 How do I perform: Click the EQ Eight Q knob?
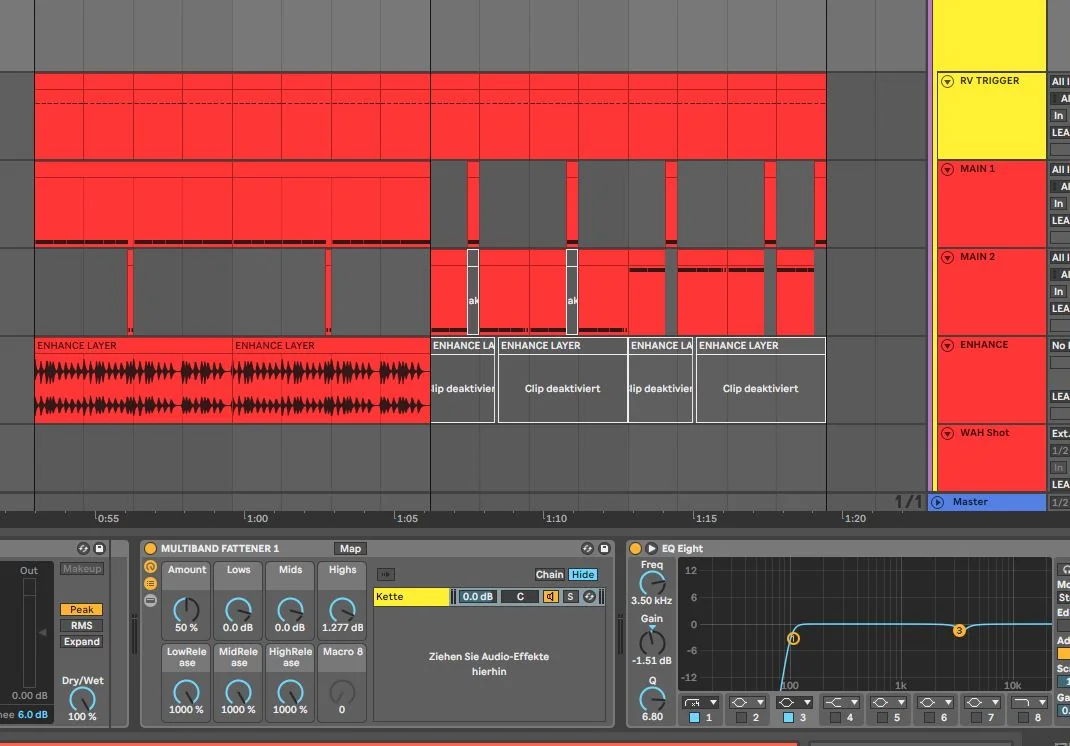pos(652,699)
